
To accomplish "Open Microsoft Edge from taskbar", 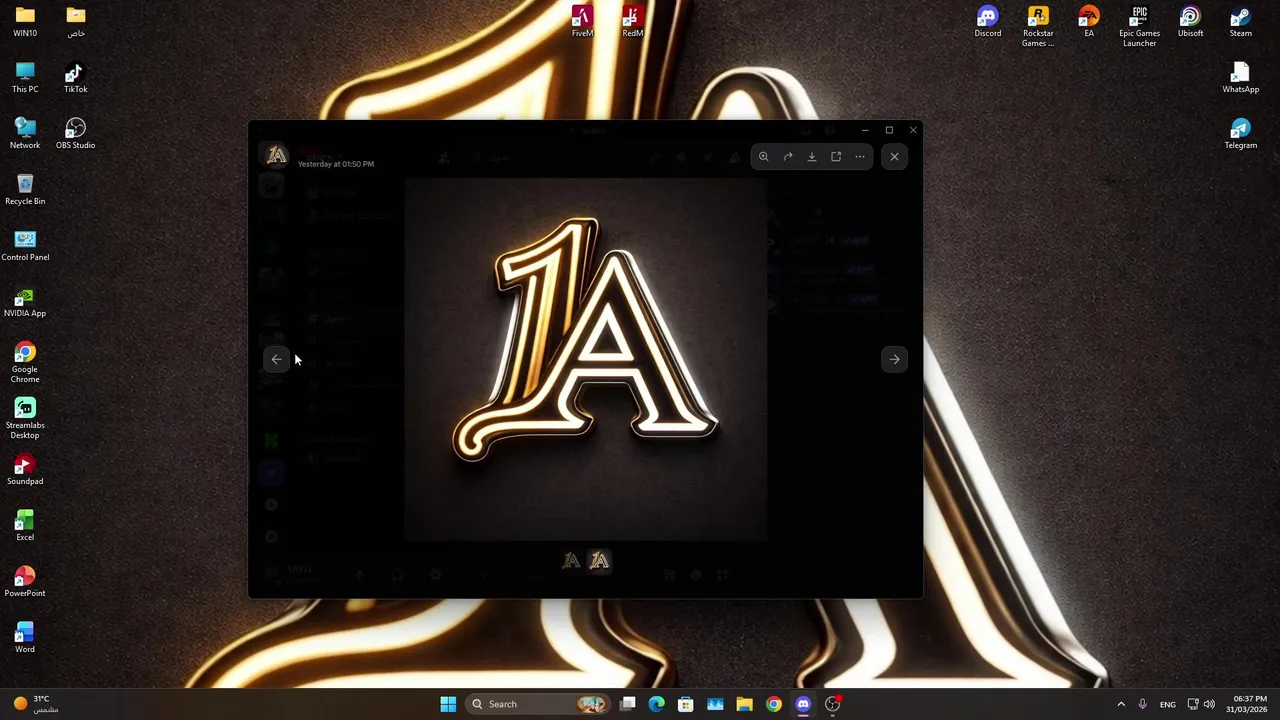I will tap(657, 704).
